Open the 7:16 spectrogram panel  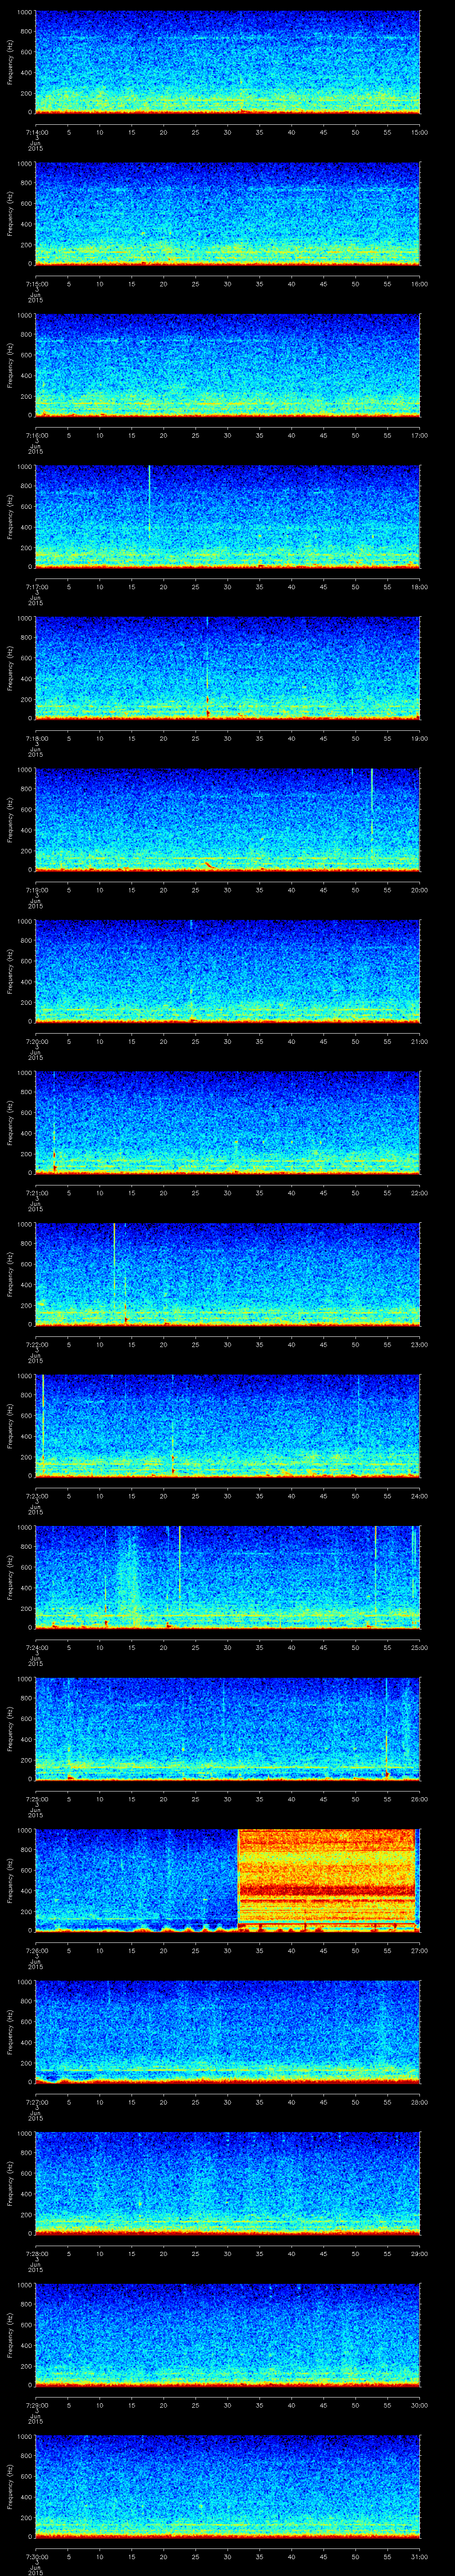227,365
